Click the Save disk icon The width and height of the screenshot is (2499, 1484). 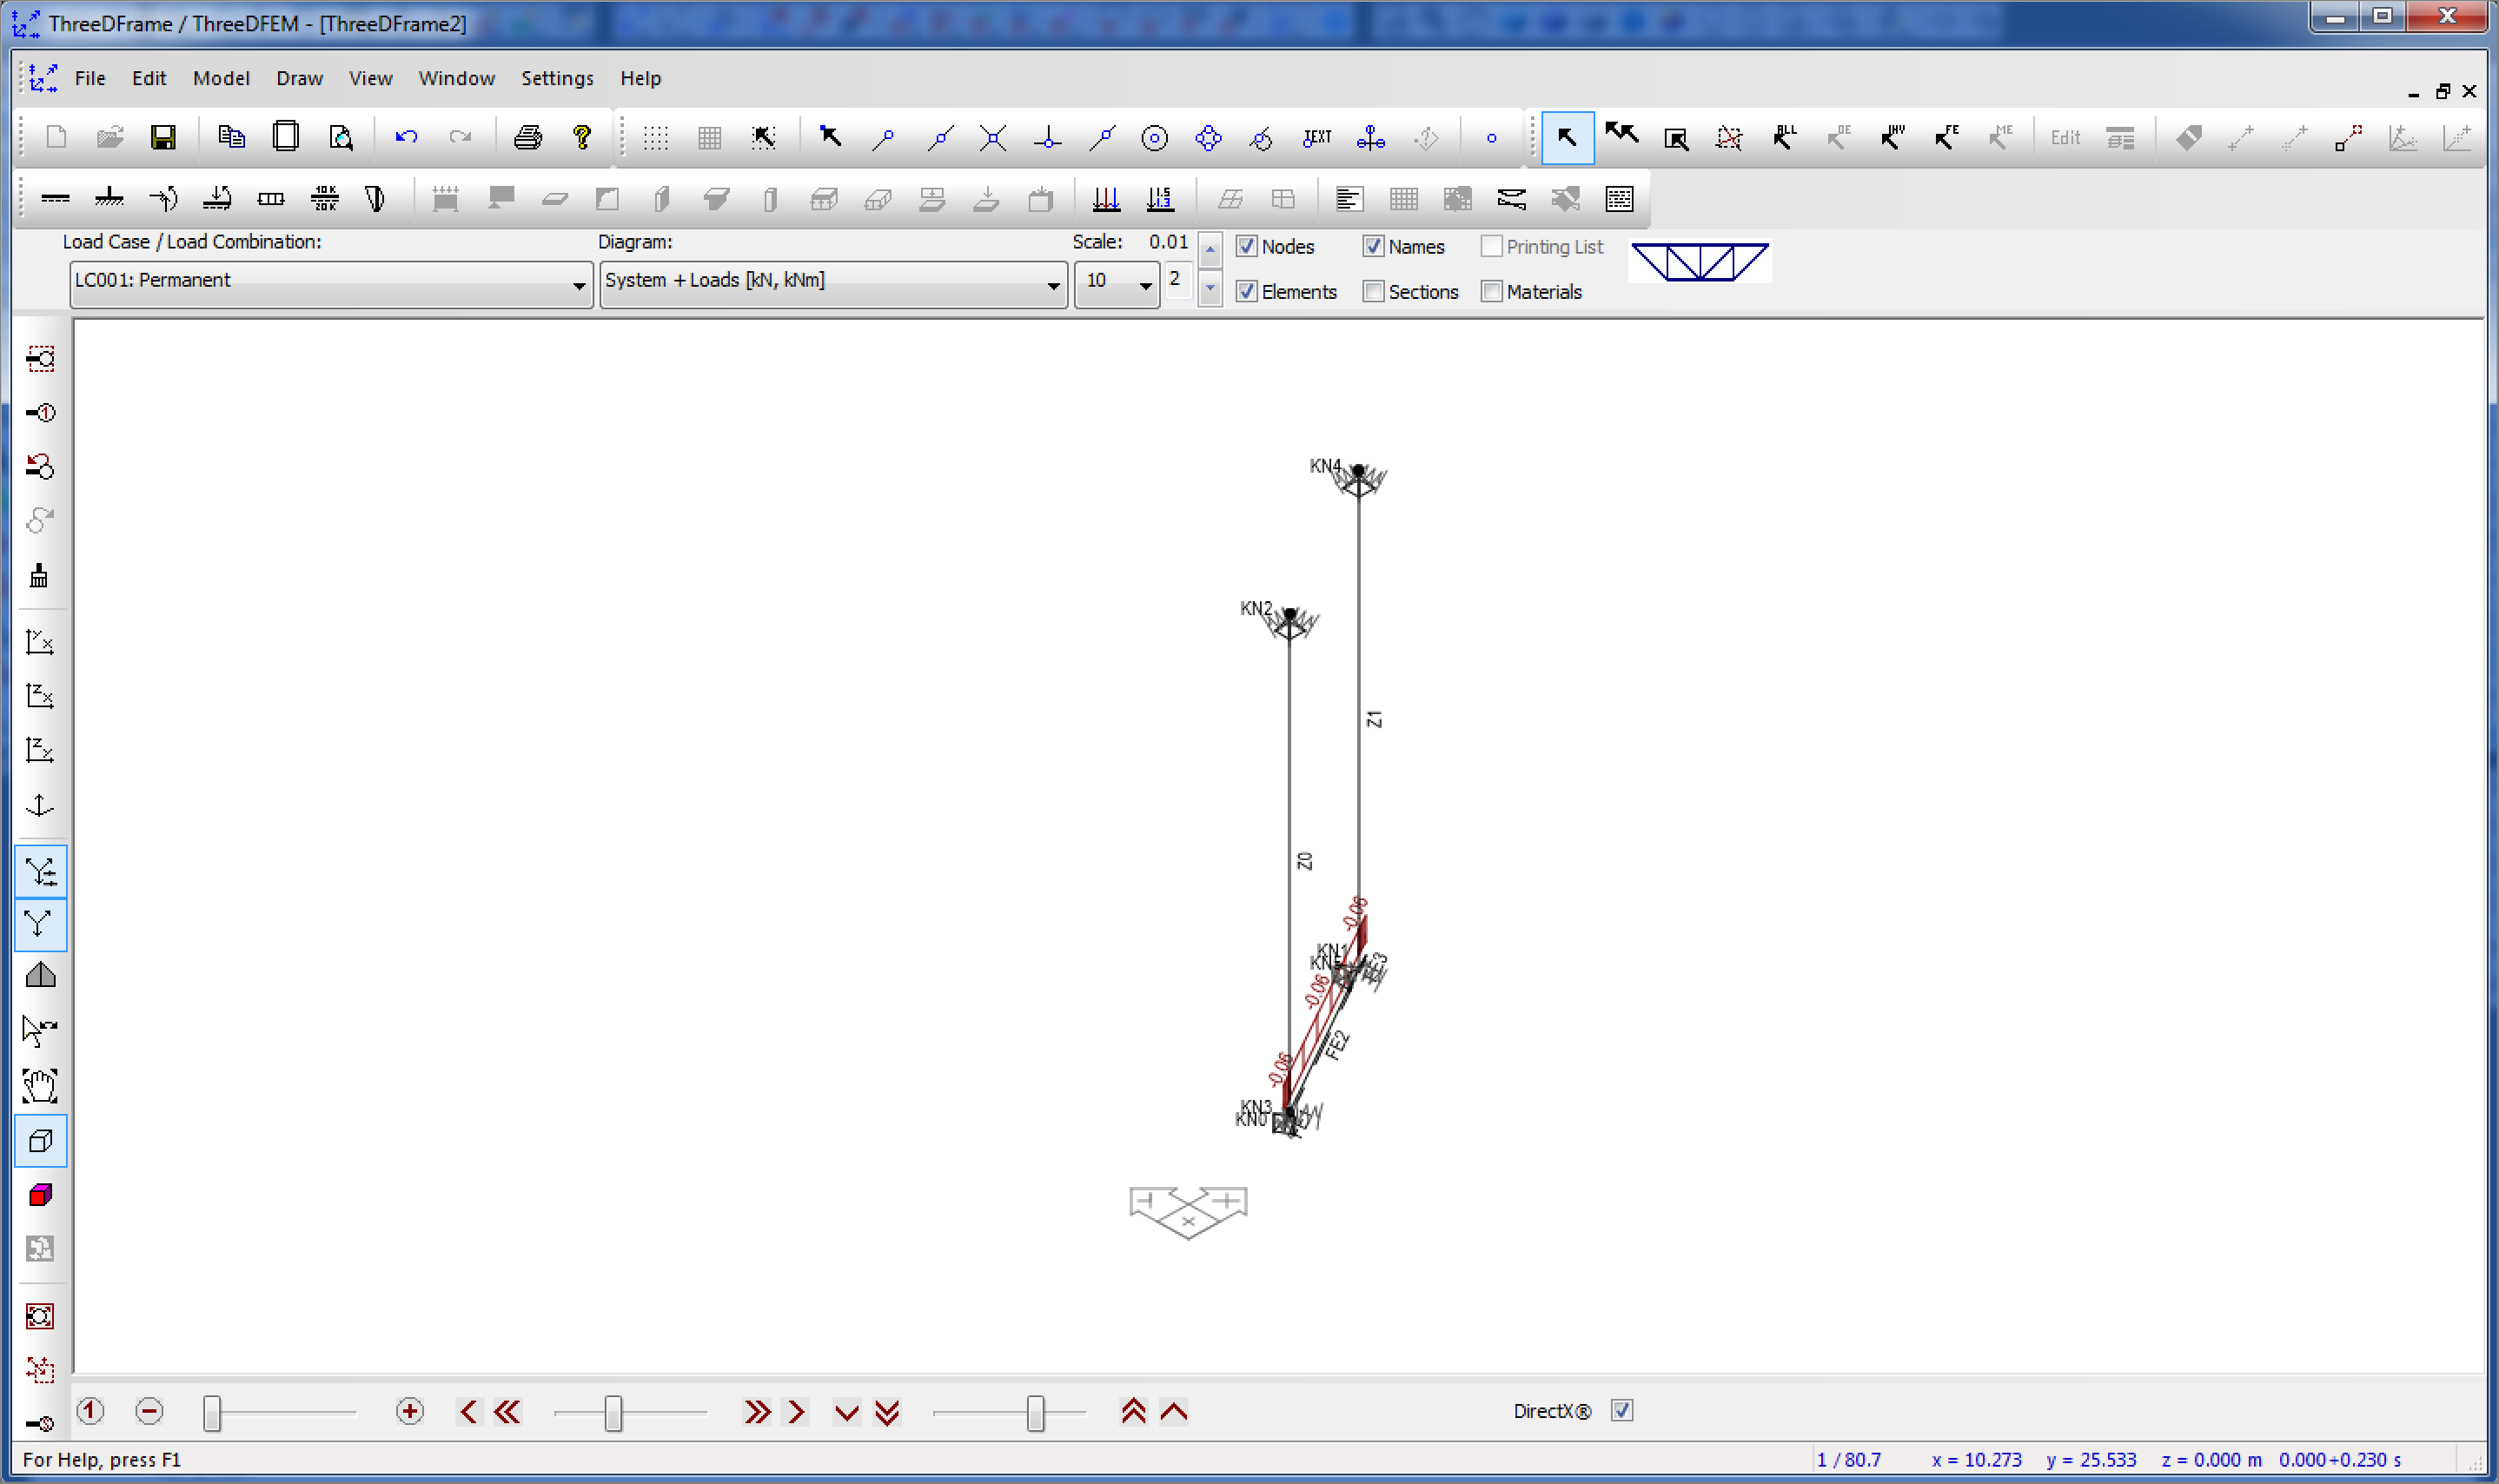(163, 137)
